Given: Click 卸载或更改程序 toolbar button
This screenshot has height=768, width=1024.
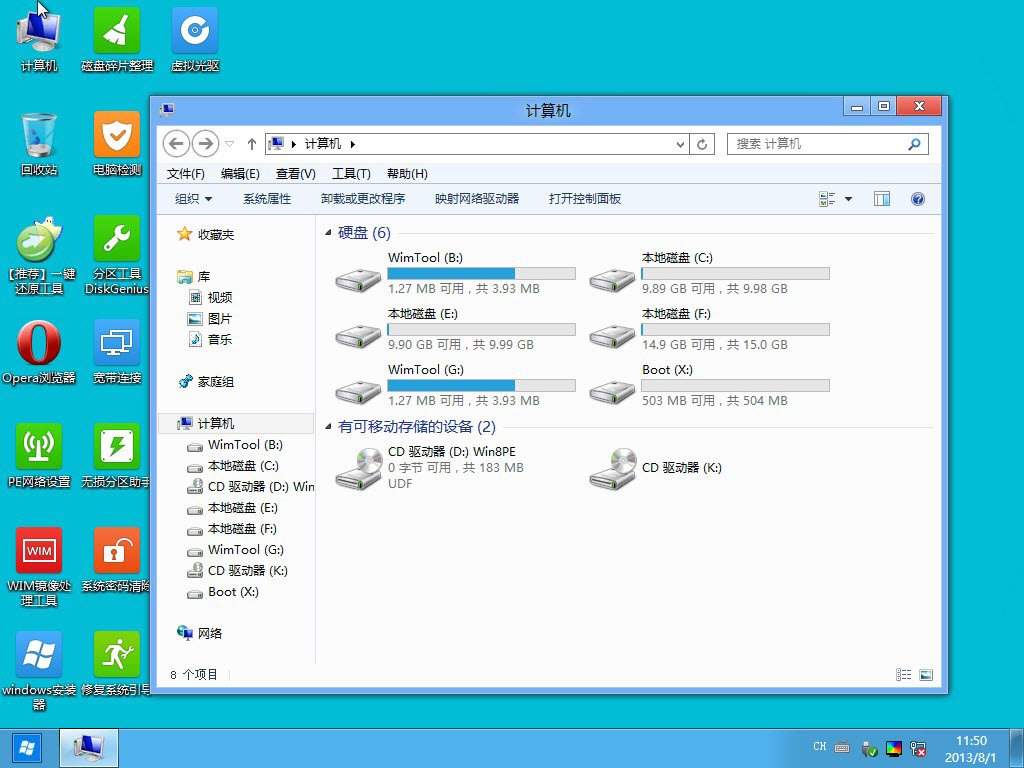Looking at the screenshot, I should (363, 199).
